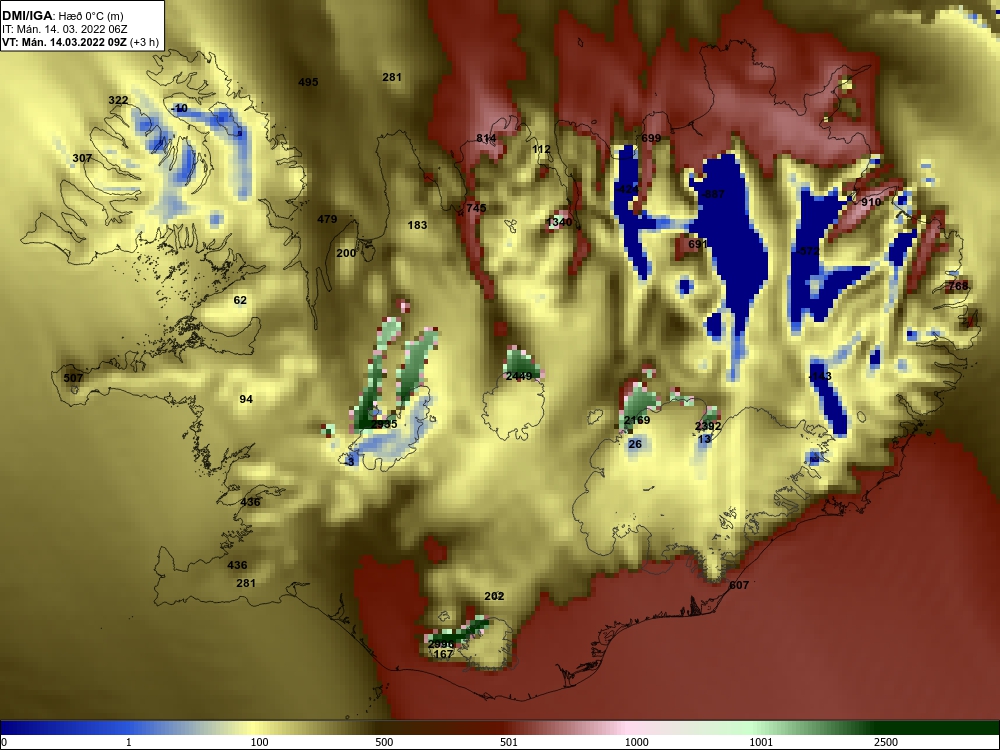Screen dimensions: 1000x750
Task: Click the map value 2392
Action: pos(708,427)
